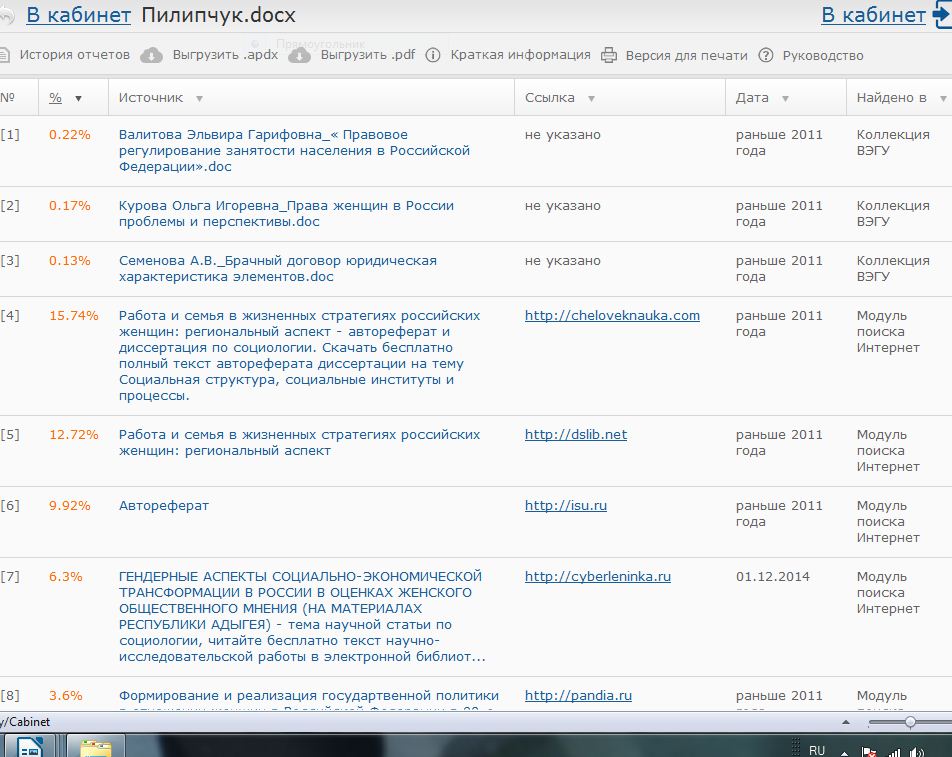Screen dimensions: 952x757
Task: Click the В кабинет link at top left
Action: click(78, 15)
